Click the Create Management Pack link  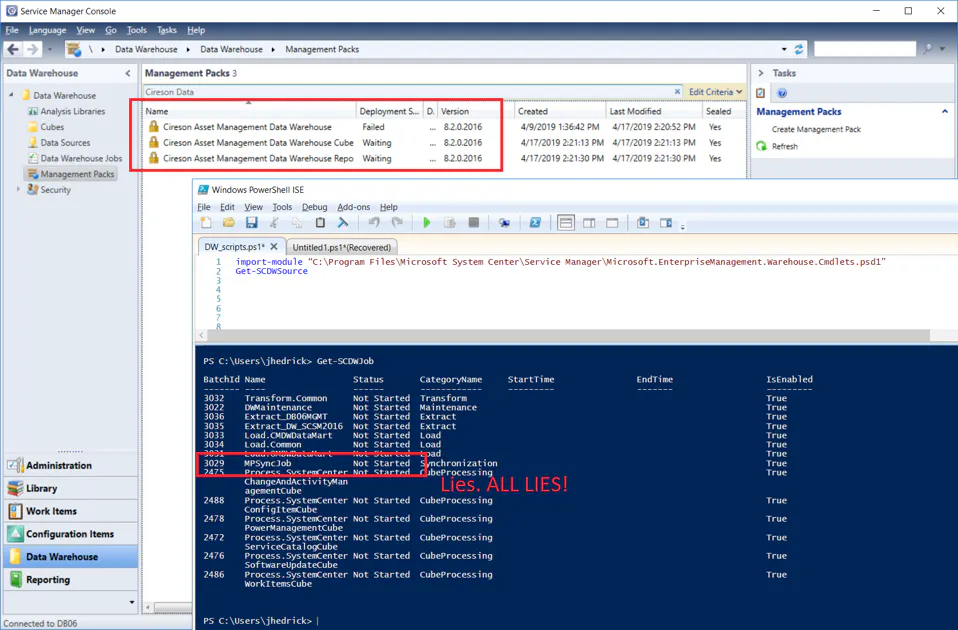pyautogui.click(x=816, y=130)
